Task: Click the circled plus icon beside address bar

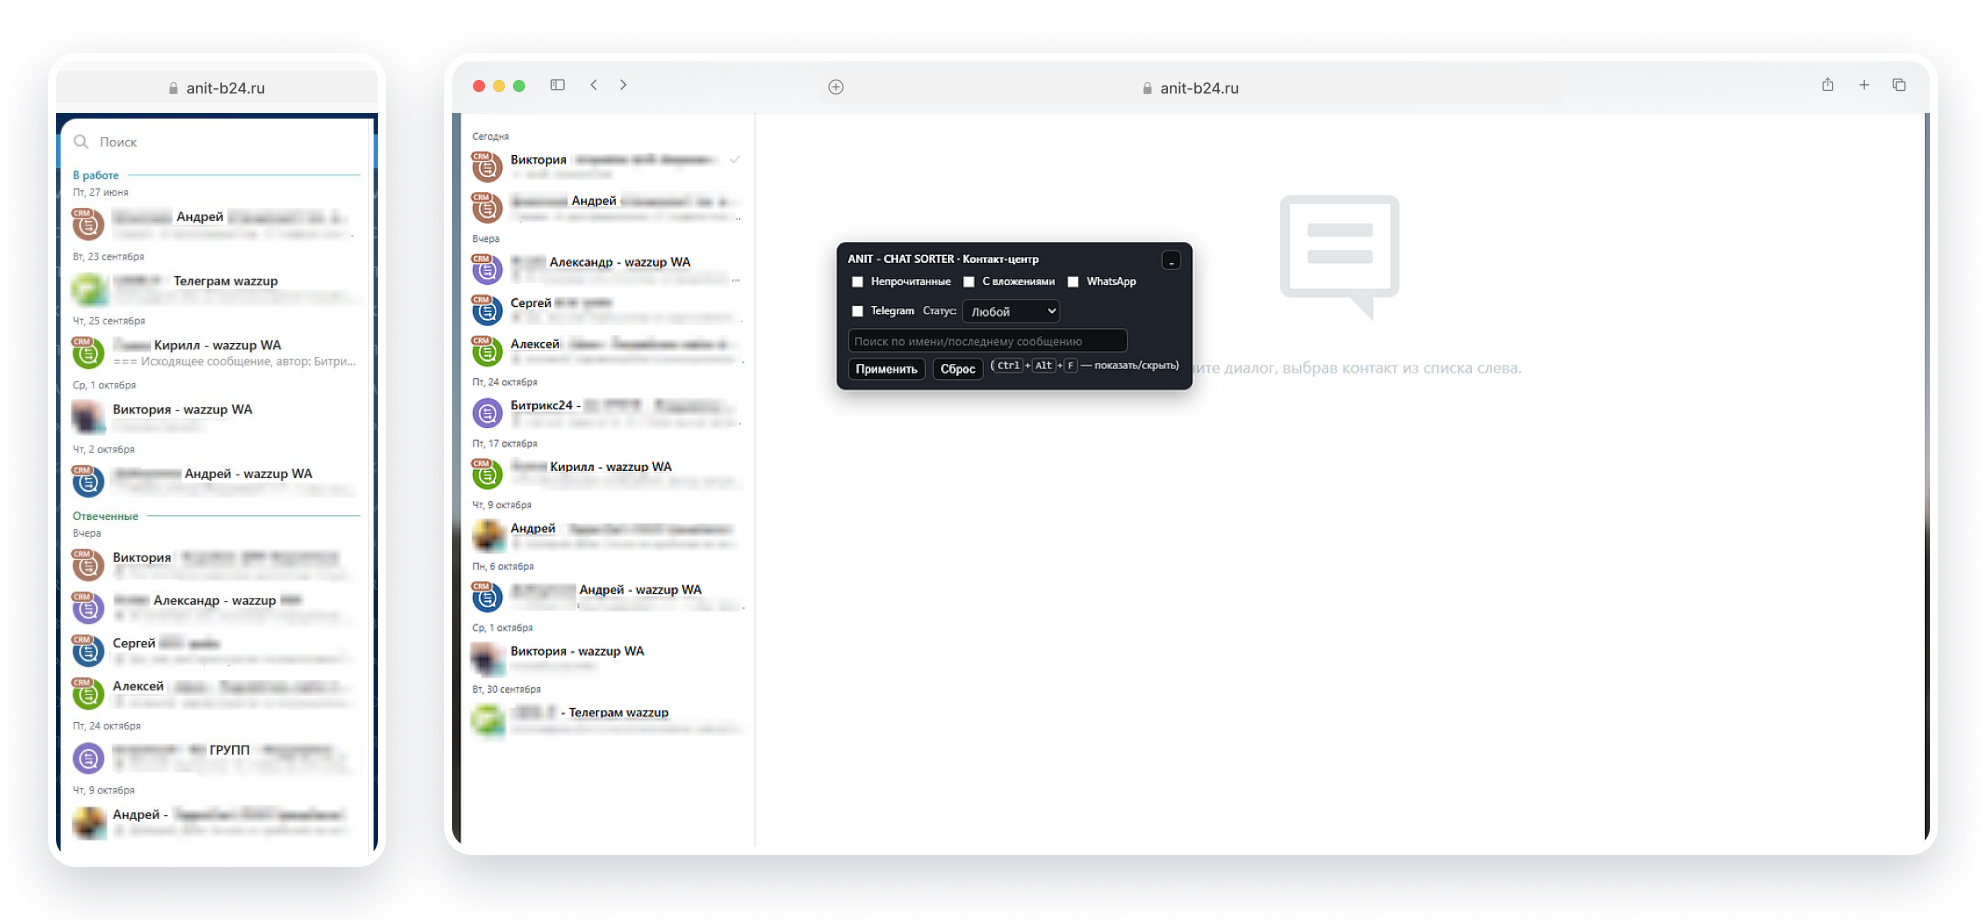Action: coord(836,88)
